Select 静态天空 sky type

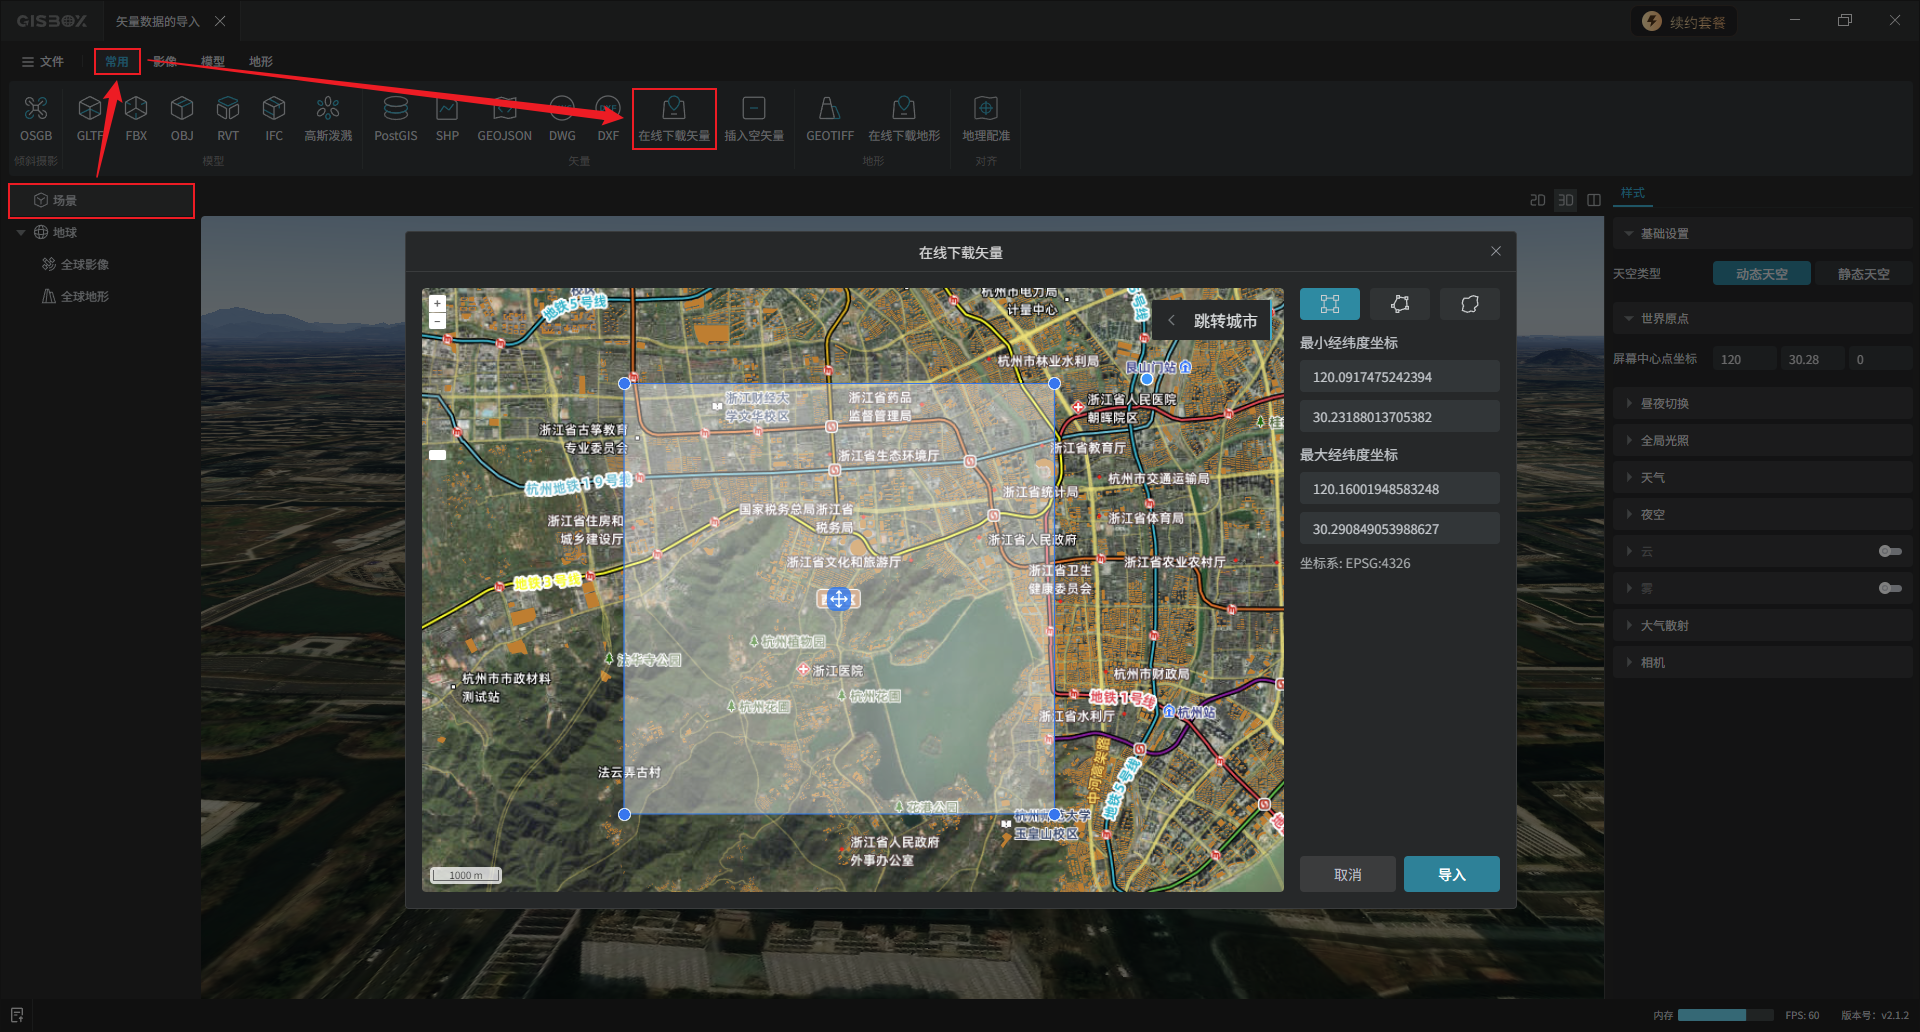coord(1862,274)
